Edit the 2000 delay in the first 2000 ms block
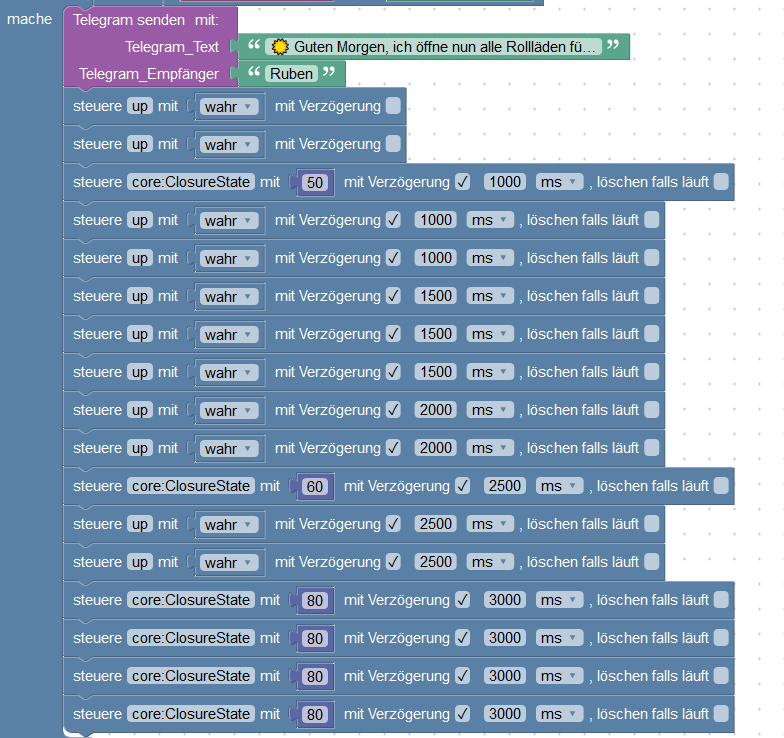 point(436,410)
